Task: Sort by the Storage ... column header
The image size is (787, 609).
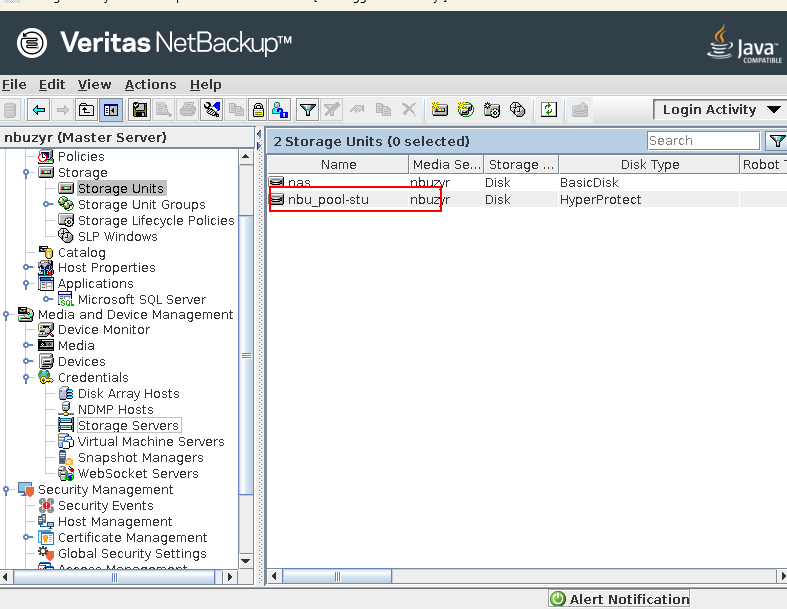Action: (x=521, y=165)
